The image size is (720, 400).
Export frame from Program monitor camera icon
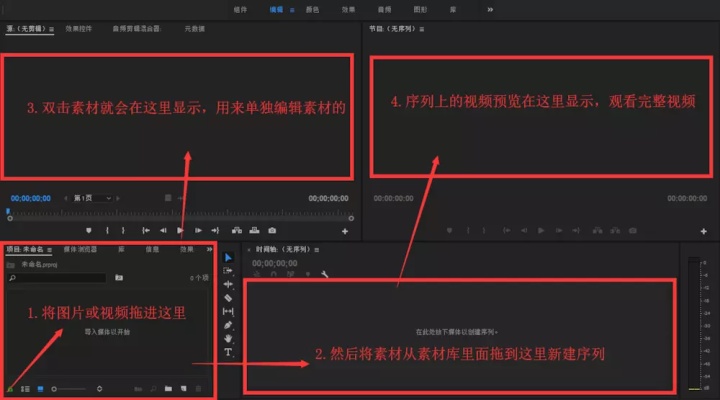(633, 231)
